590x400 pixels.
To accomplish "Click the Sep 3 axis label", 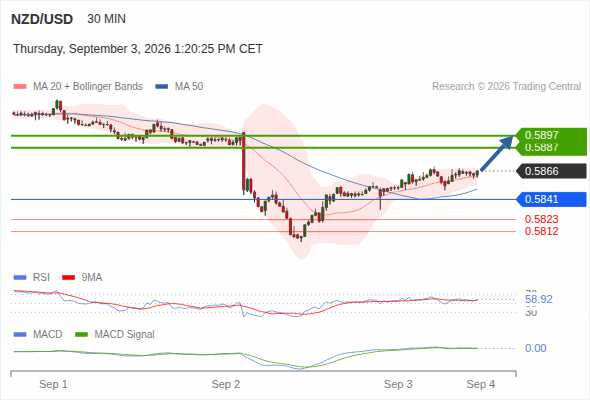I will click(398, 384).
